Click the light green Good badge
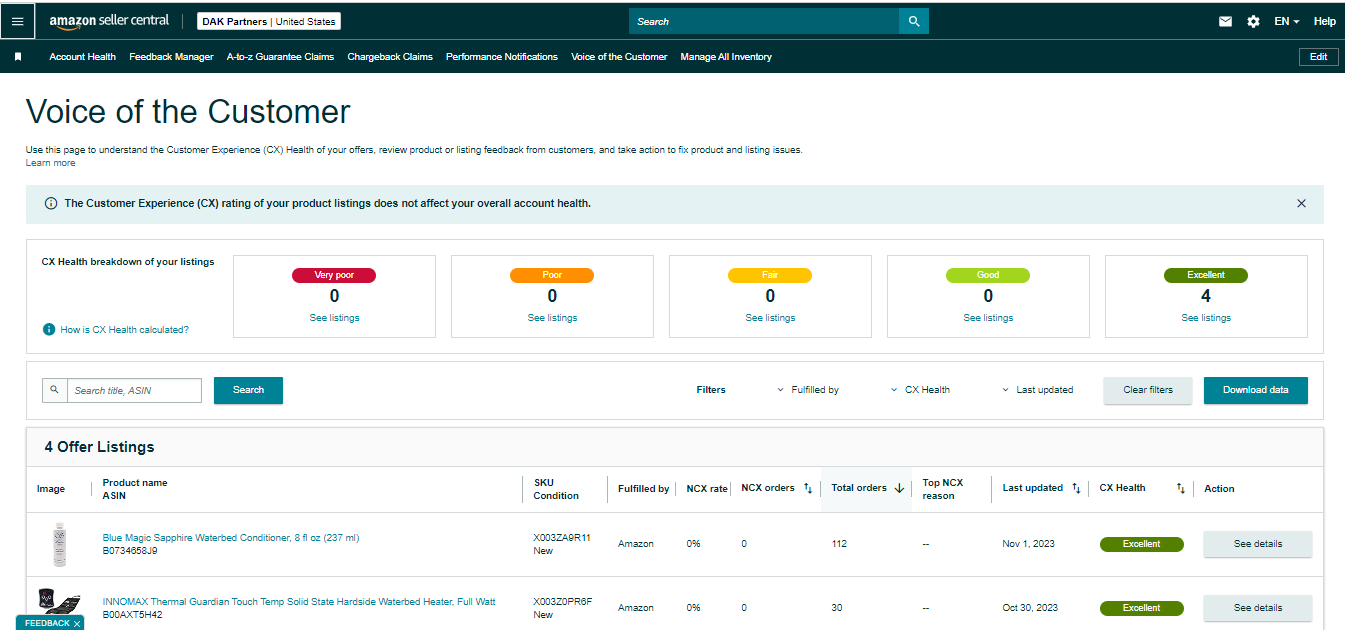The image size is (1345, 630). point(988,275)
